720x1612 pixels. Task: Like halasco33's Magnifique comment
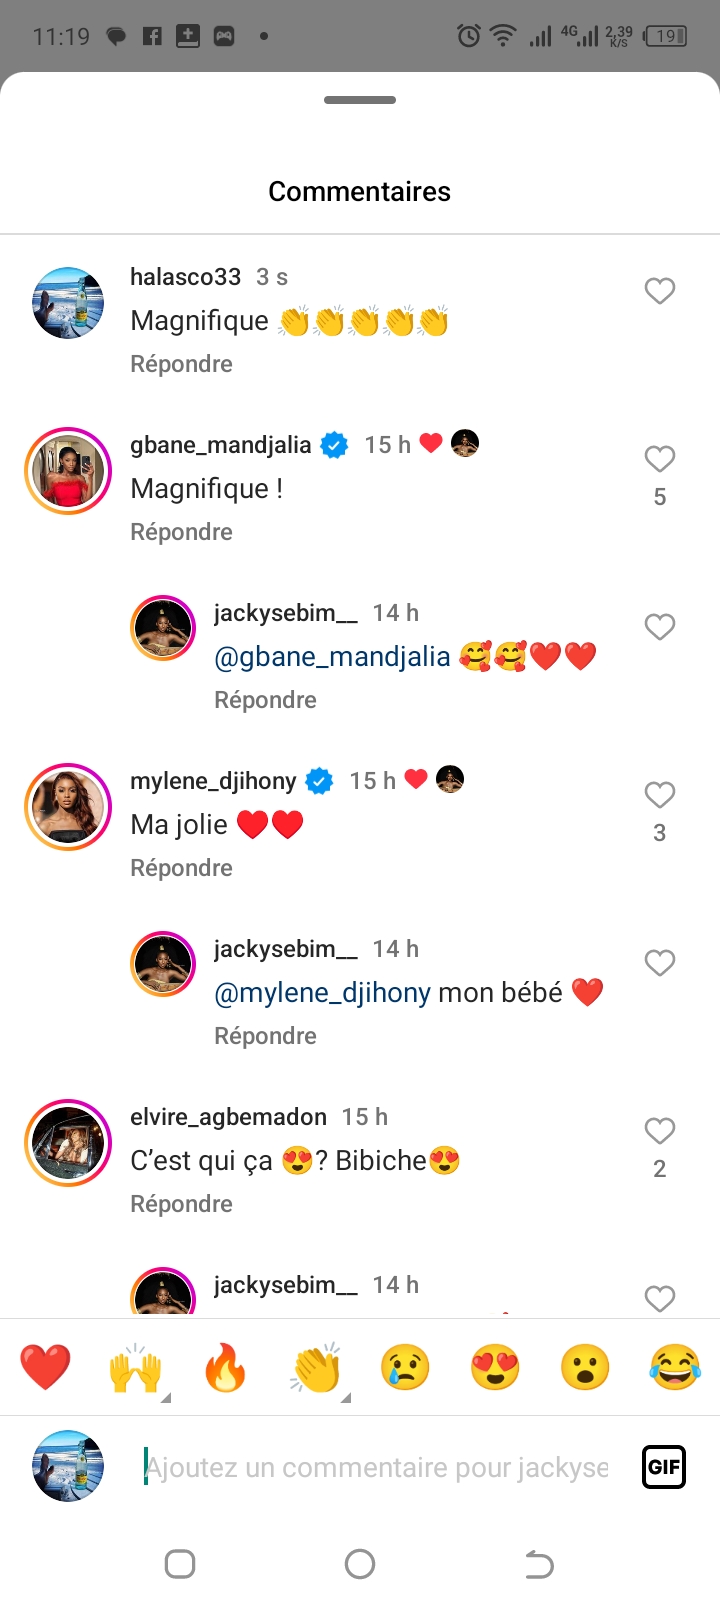click(659, 291)
